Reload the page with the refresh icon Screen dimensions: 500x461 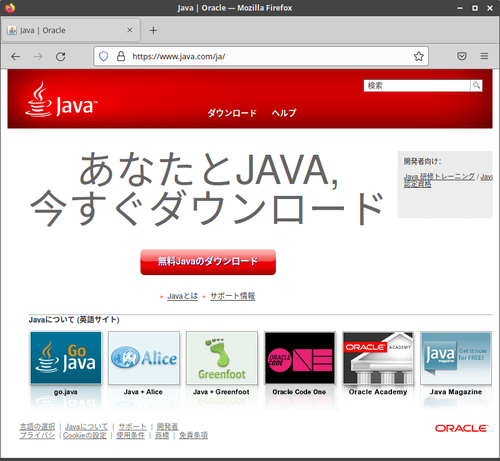pyautogui.click(x=60, y=57)
